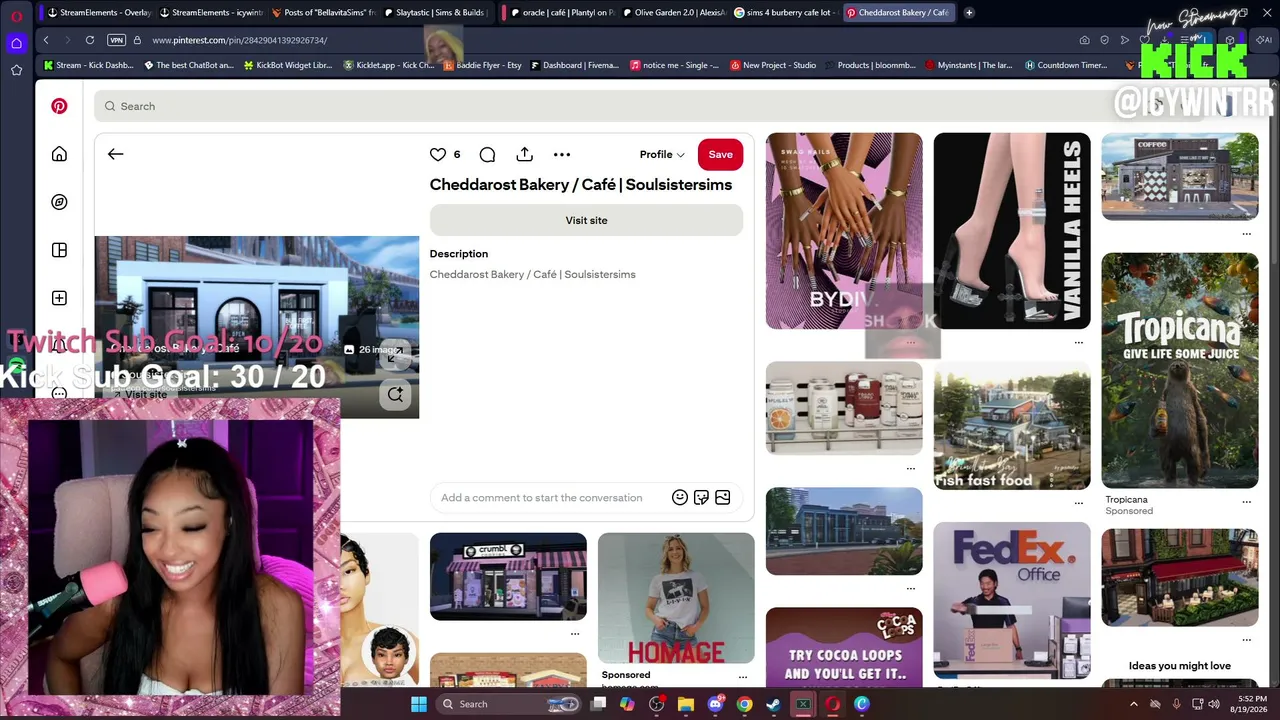
Task: Open the Explore compass icon in sidebar
Action: coord(59,202)
